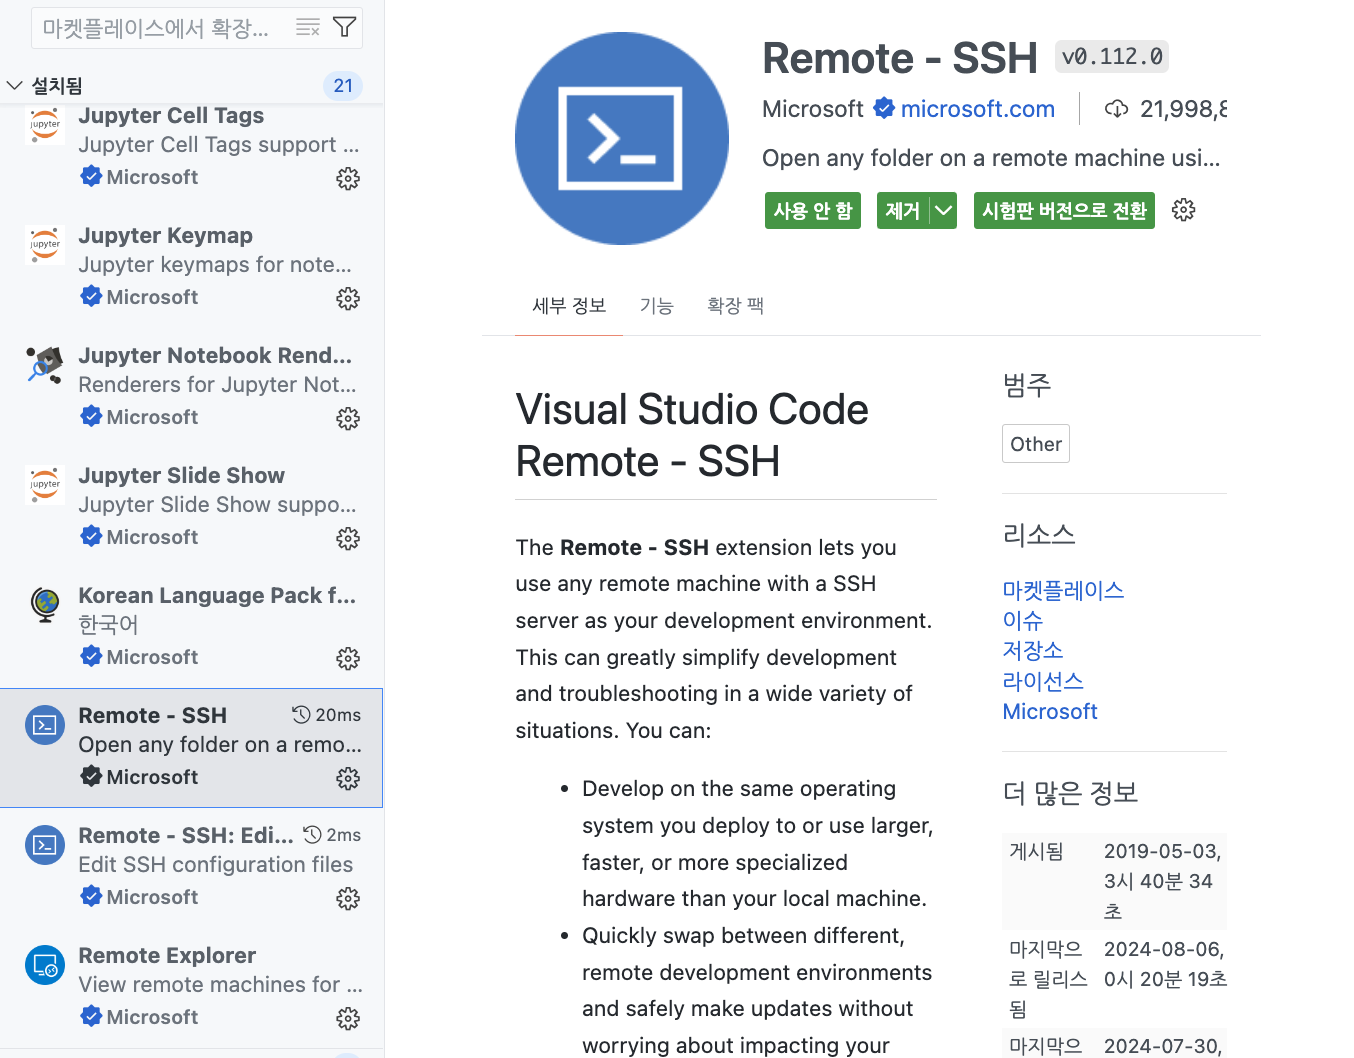
Task: Collapse the 설치됨 installed section
Action: click(x=15, y=86)
